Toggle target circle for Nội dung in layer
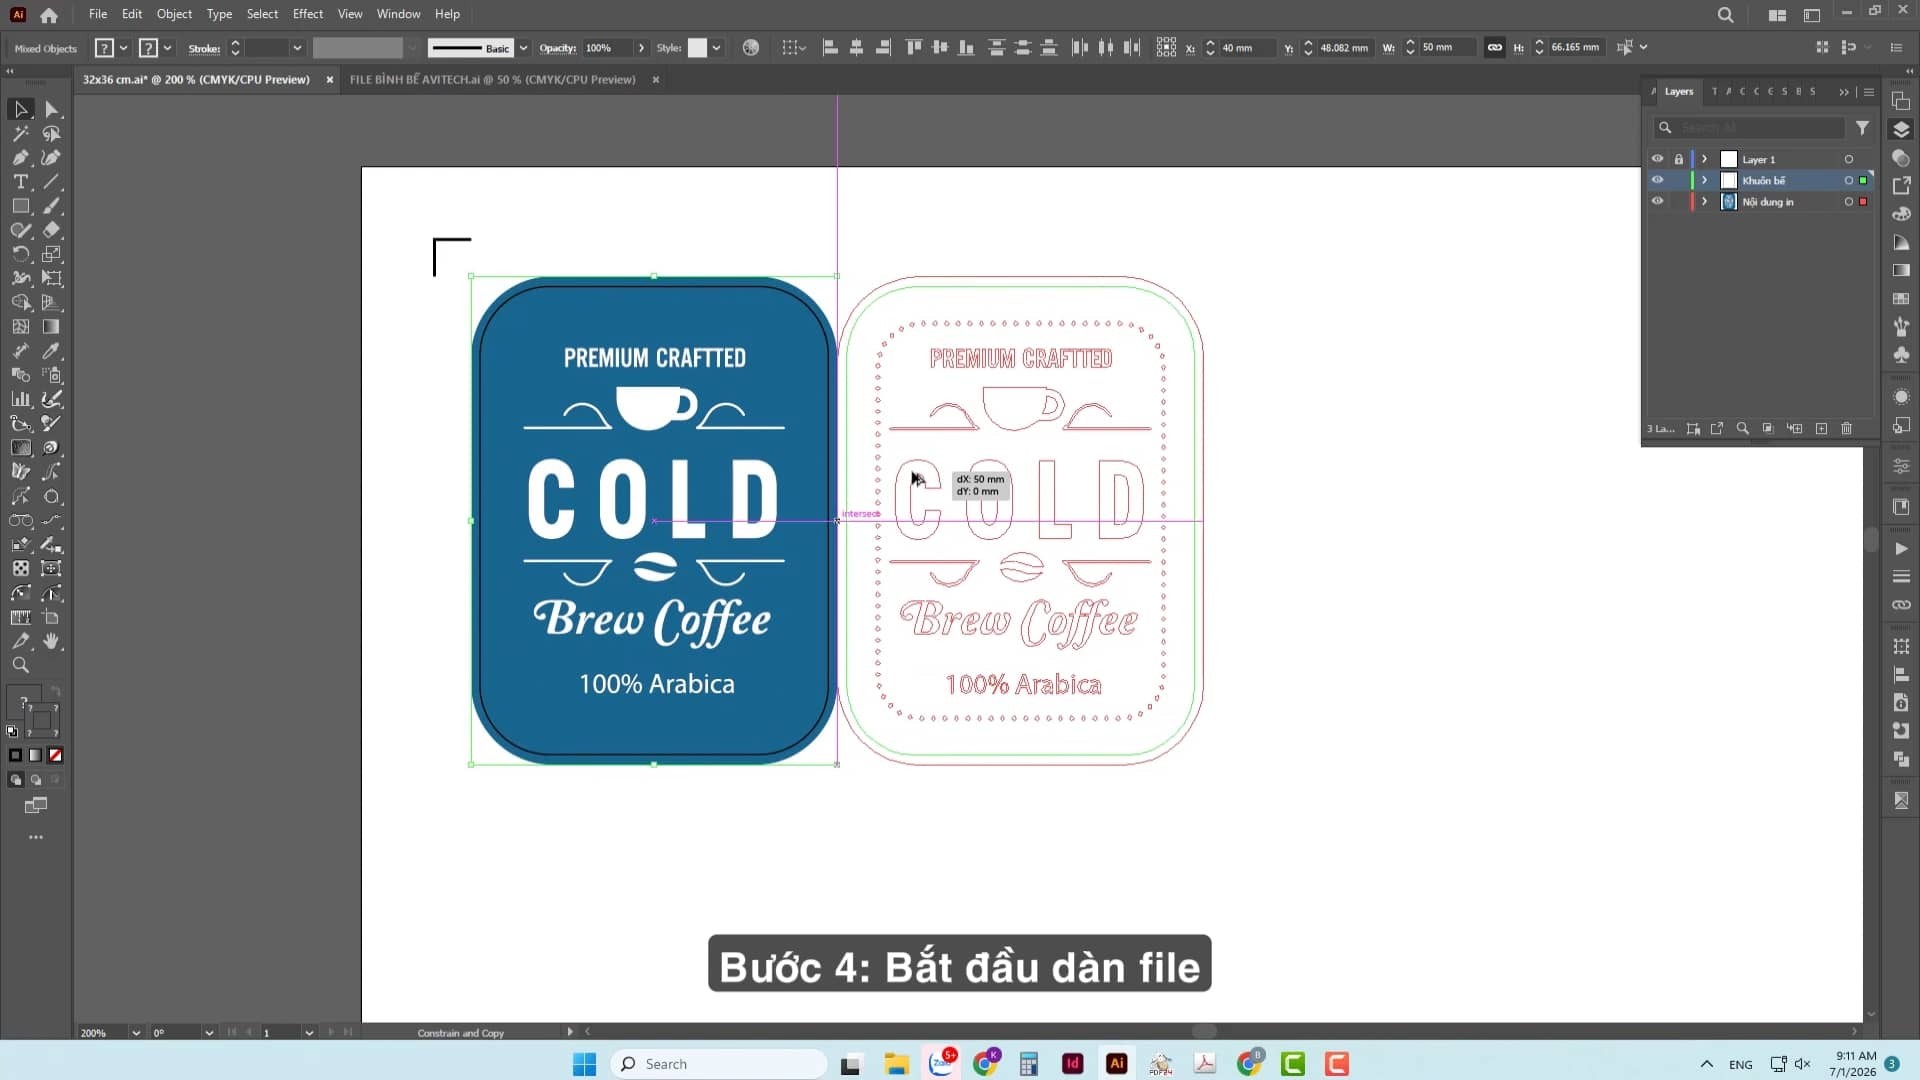 click(x=1849, y=201)
